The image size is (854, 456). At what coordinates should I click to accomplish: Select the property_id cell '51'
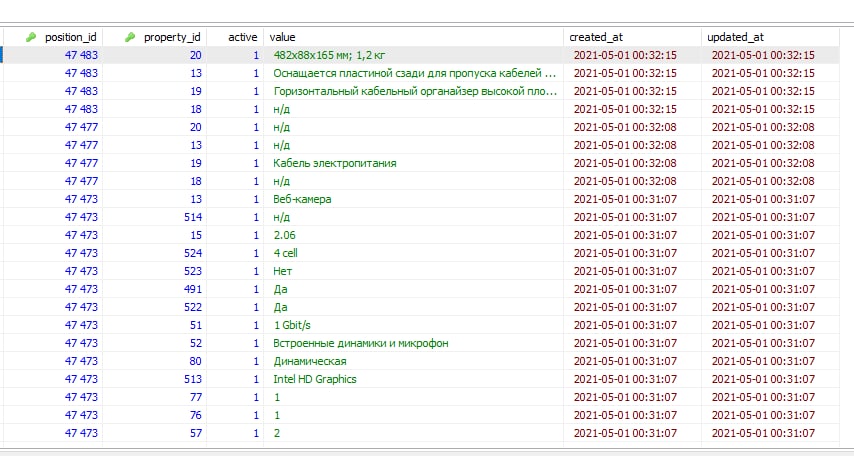[154, 325]
